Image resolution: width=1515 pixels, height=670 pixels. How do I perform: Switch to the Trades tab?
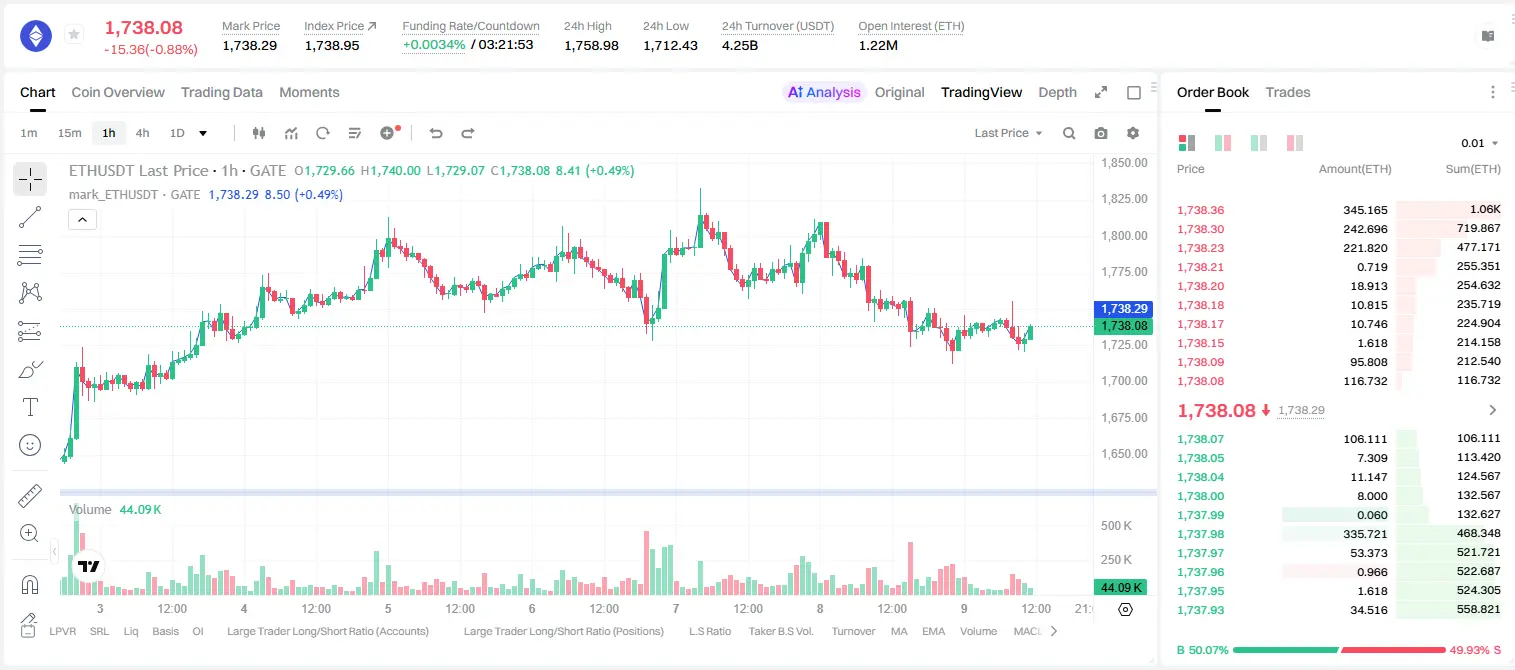(x=1288, y=92)
